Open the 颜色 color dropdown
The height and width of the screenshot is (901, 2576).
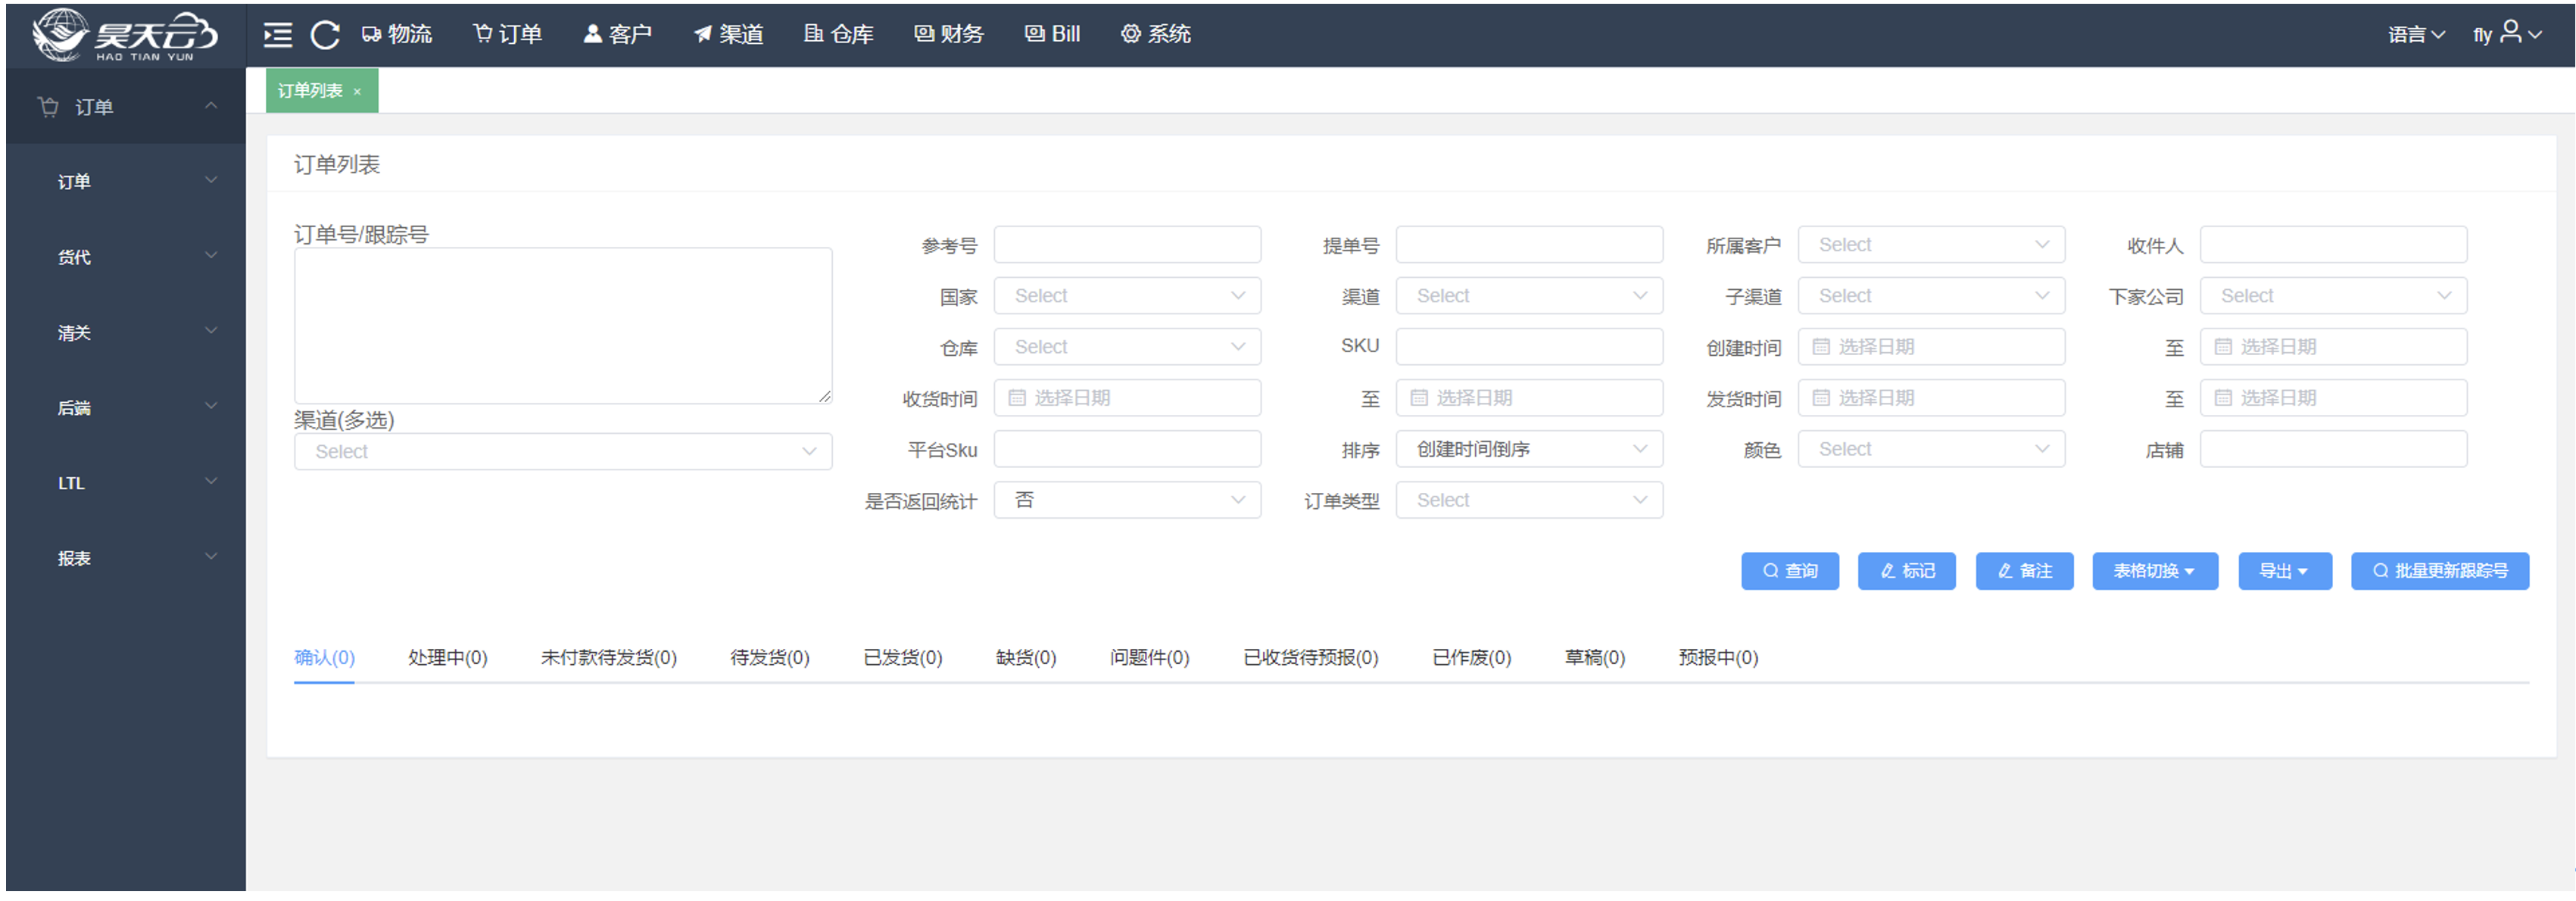pos(1931,449)
